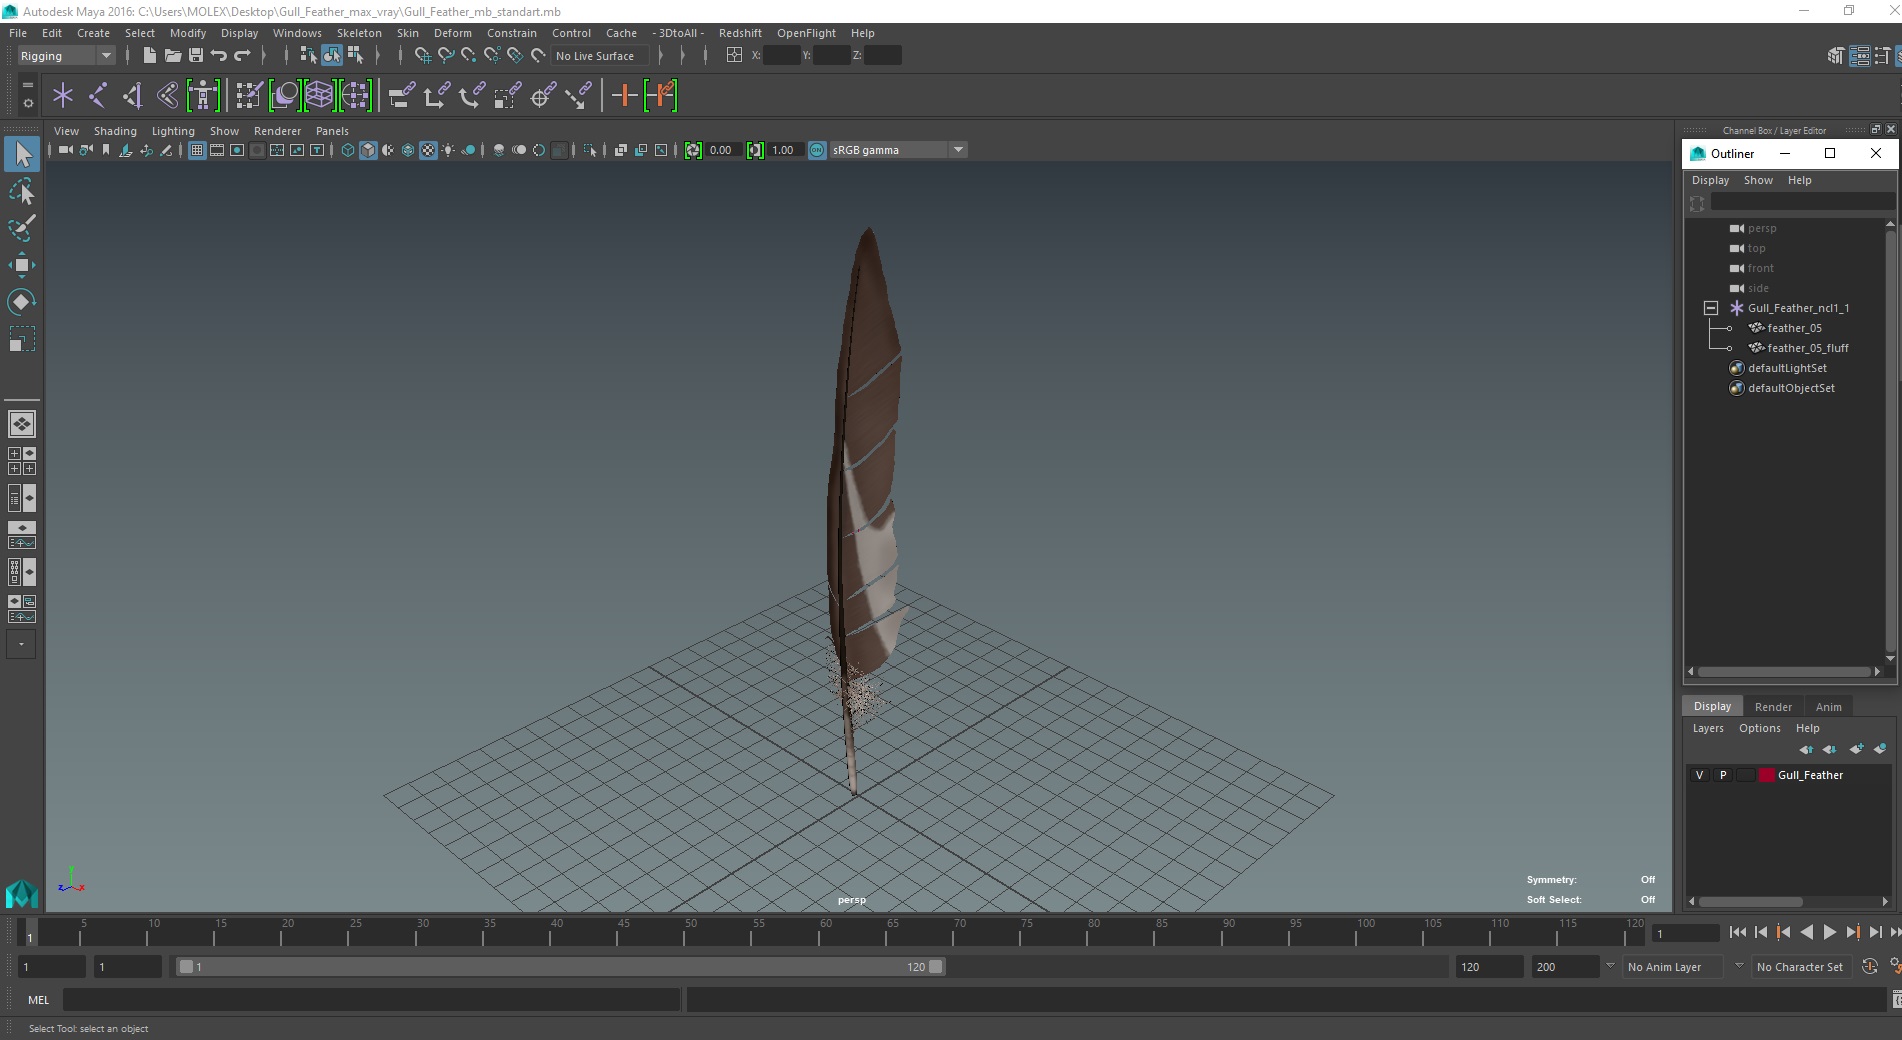The image size is (1902, 1040).
Task: Click the Snap to Grids icon
Action: pos(422,55)
